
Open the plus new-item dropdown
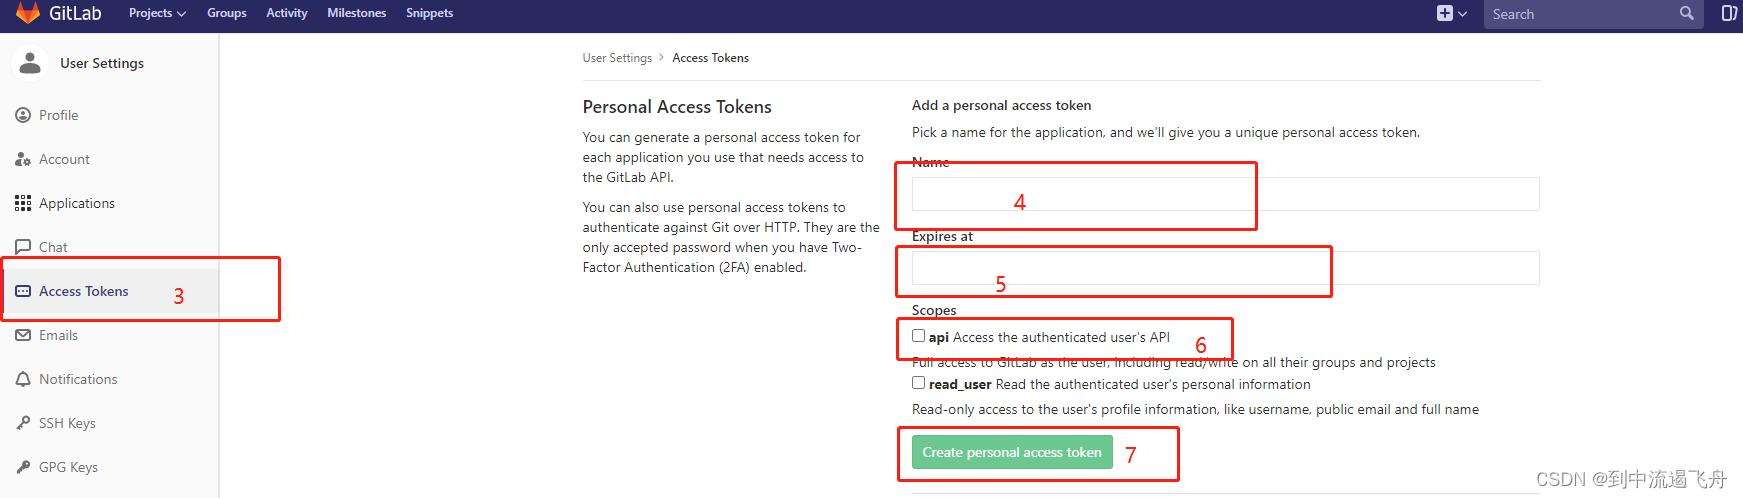tap(1452, 13)
